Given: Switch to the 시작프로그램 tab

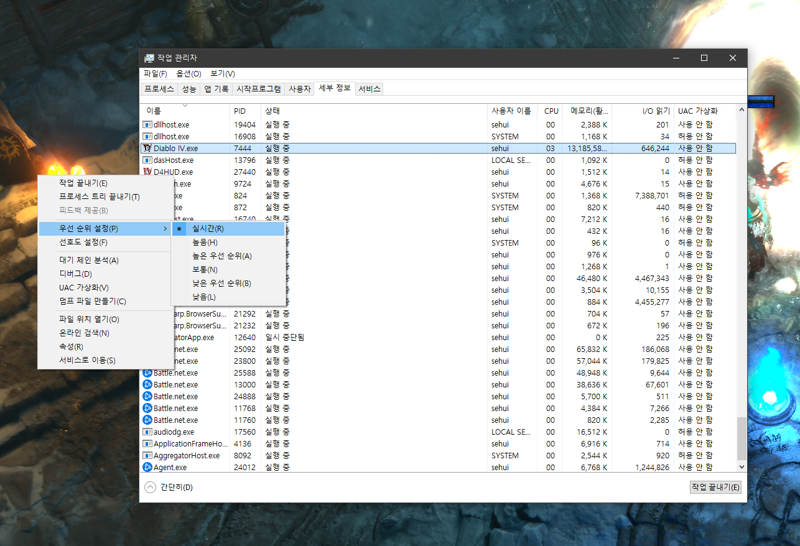Looking at the screenshot, I should tap(258, 89).
